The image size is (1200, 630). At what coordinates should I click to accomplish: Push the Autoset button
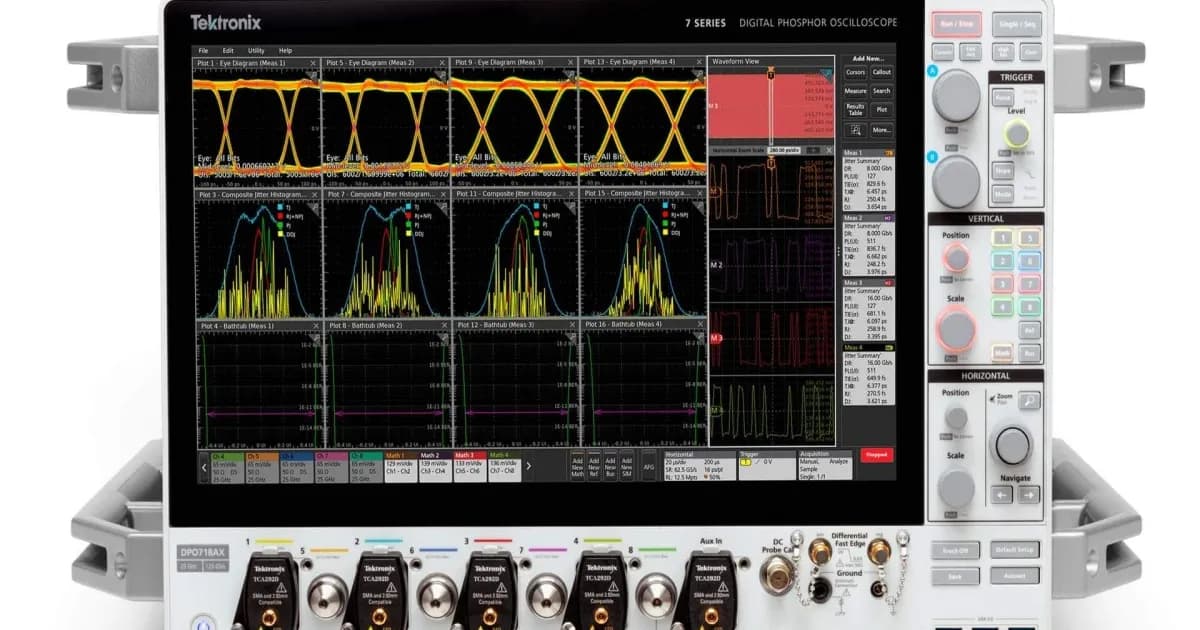tap(1015, 576)
